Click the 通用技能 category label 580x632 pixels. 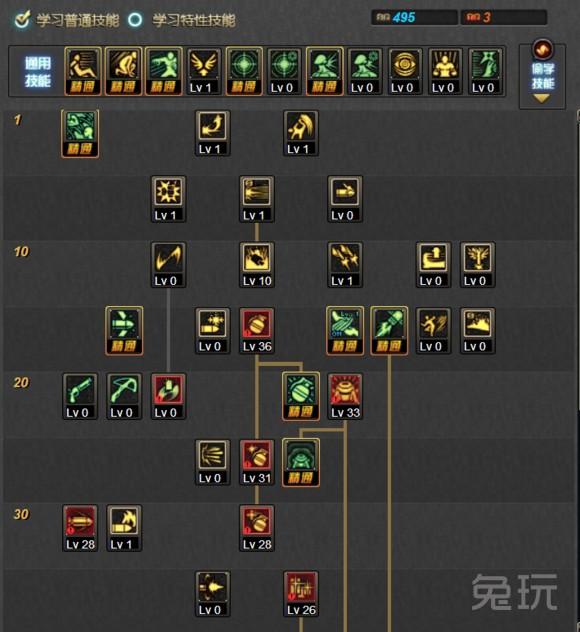coord(37,72)
